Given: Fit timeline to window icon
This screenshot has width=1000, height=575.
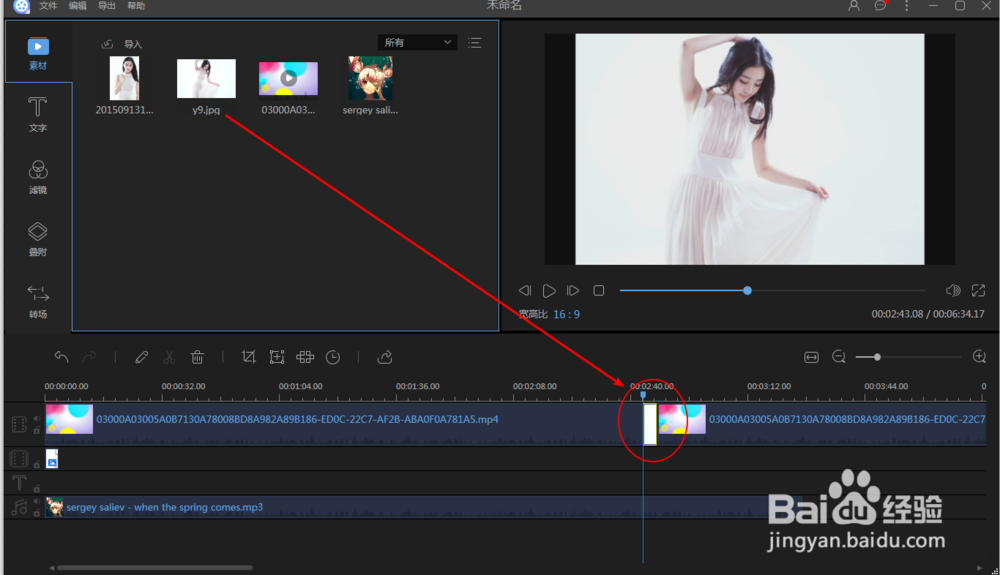Looking at the screenshot, I should [x=811, y=357].
